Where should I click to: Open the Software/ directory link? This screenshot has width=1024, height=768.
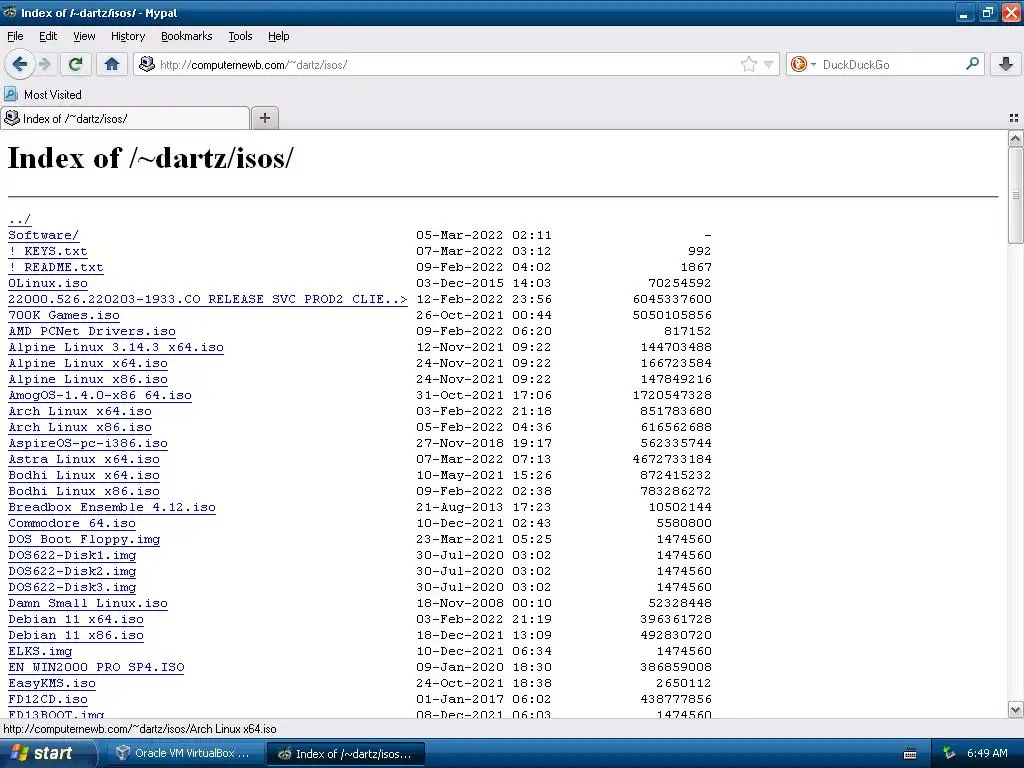(x=43, y=235)
